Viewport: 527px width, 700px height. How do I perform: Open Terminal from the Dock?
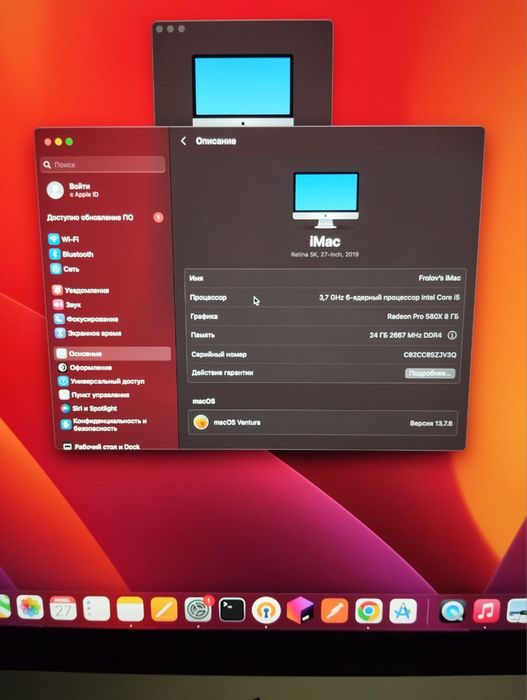[x=232, y=610]
